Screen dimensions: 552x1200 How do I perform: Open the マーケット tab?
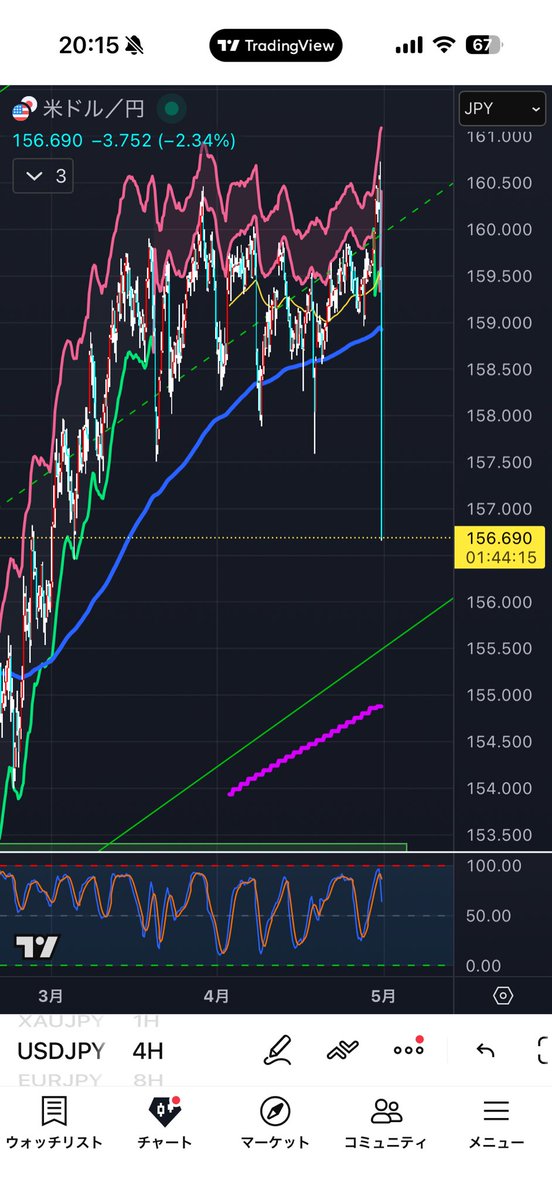275,1122
